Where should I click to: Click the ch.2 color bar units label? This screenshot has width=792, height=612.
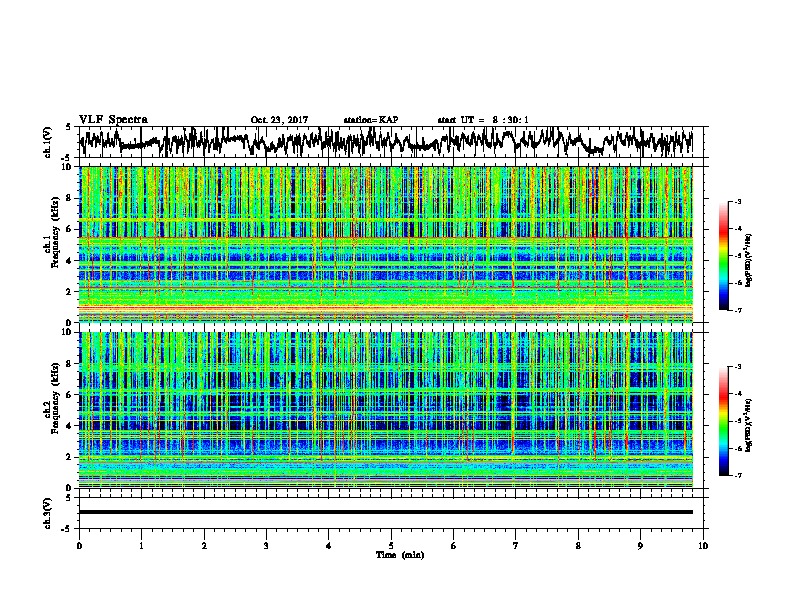pos(749,425)
